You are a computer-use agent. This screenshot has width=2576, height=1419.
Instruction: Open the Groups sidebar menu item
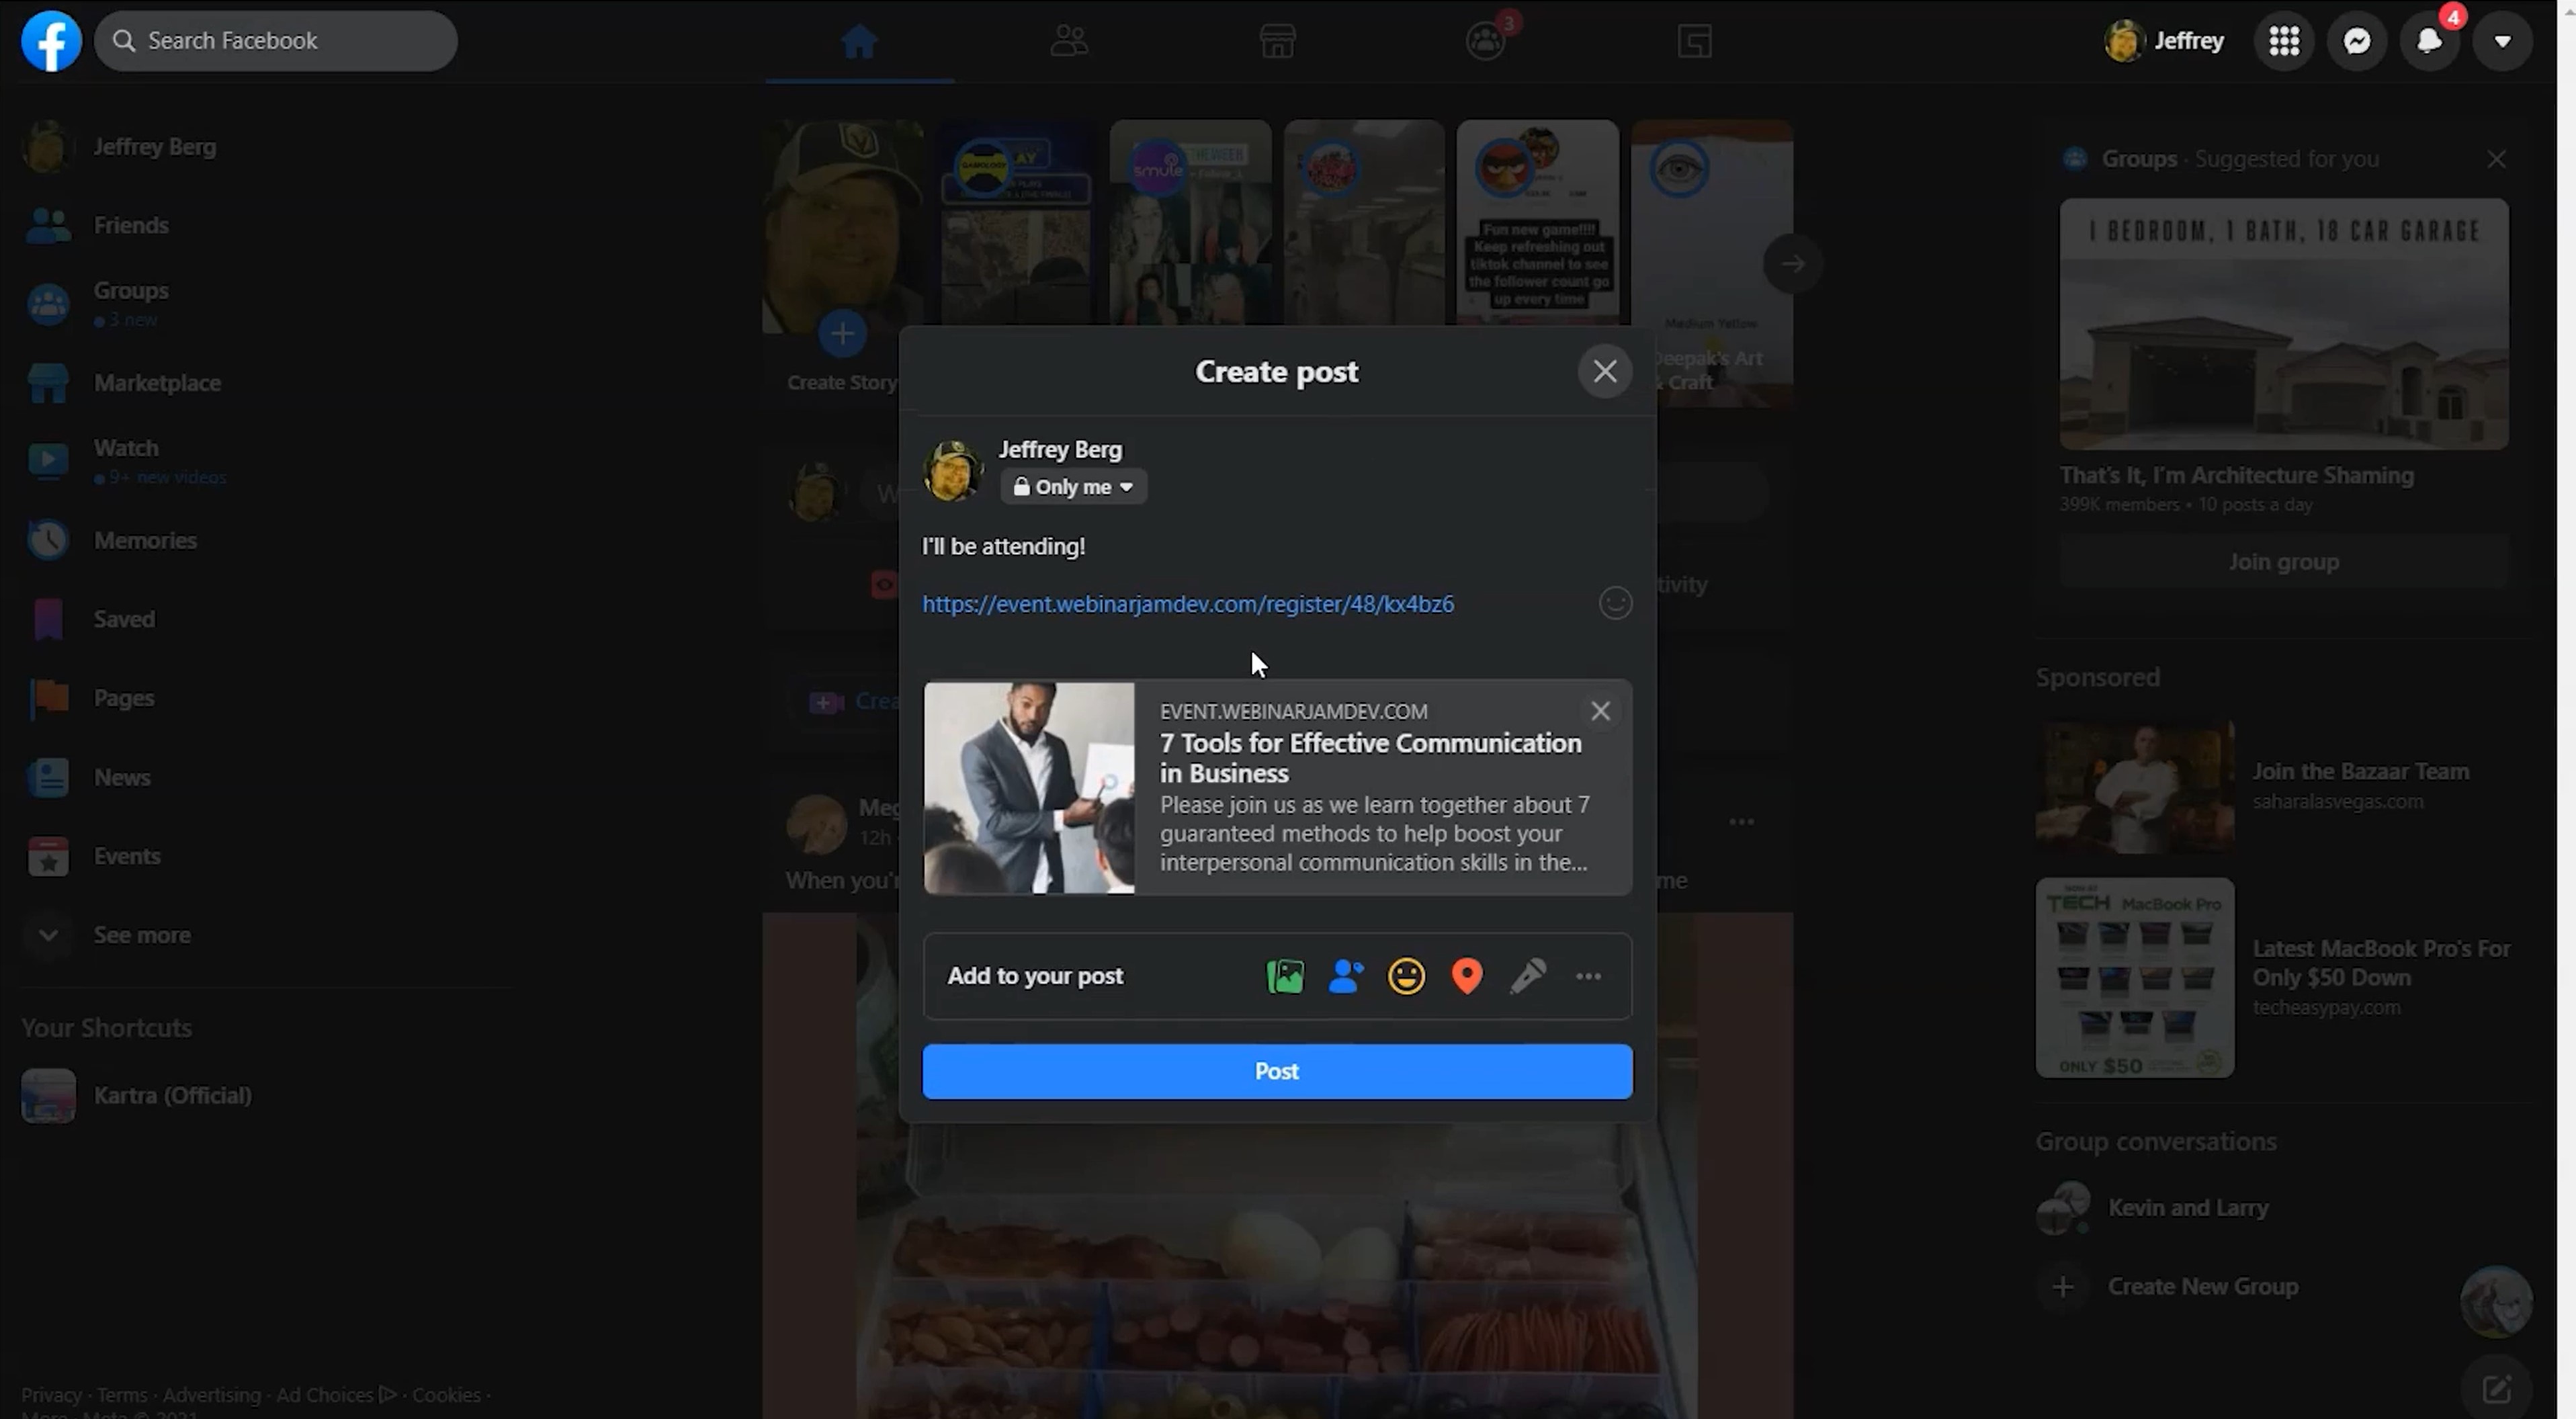(x=131, y=288)
